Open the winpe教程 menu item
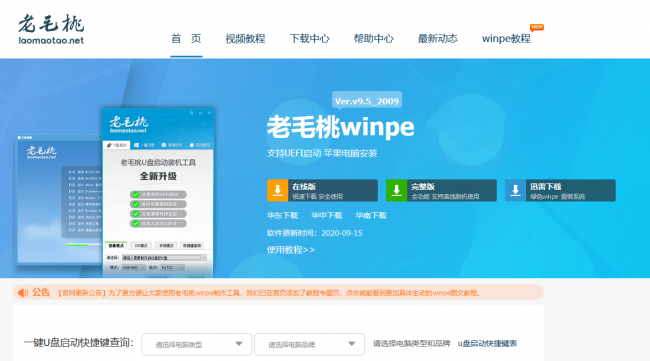The width and height of the screenshot is (650, 361). point(506,39)
